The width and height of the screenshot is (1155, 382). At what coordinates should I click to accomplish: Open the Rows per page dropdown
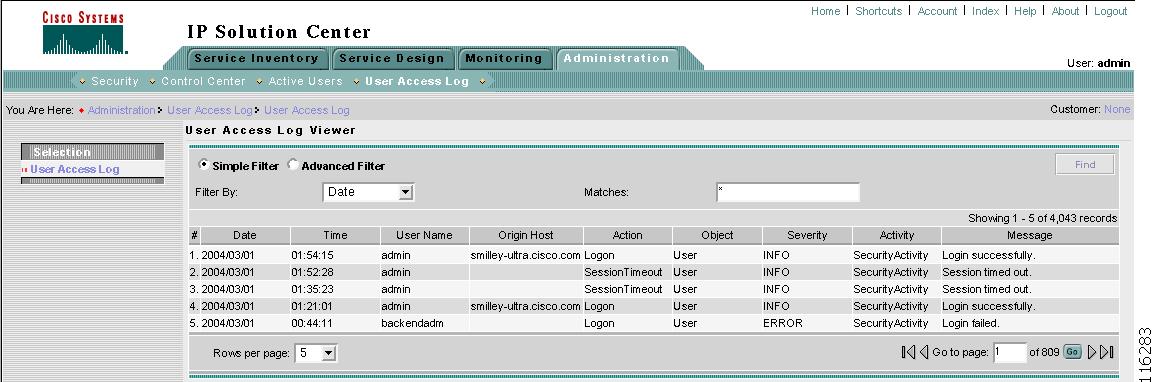pos(315,353)
